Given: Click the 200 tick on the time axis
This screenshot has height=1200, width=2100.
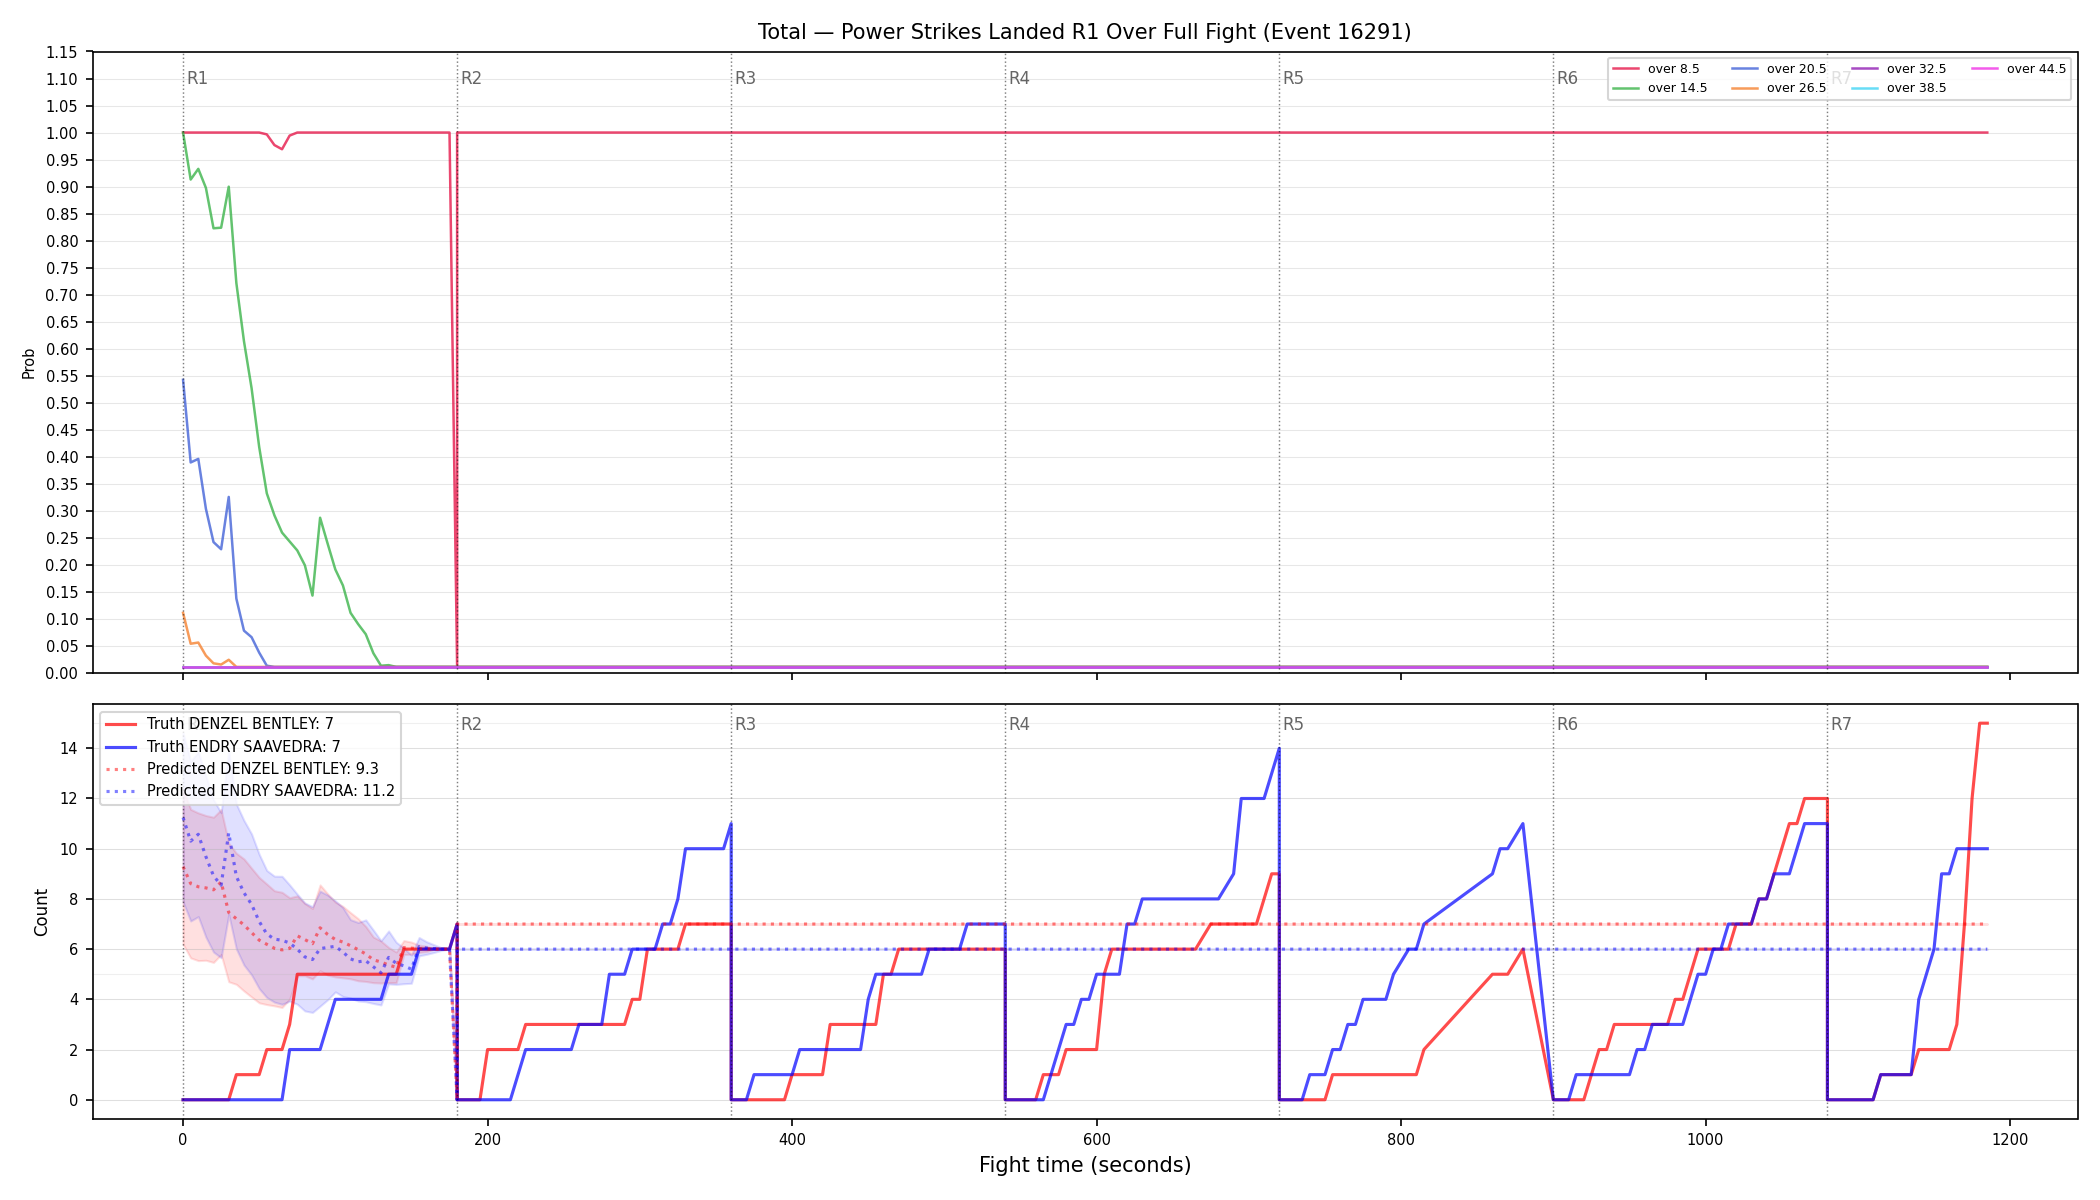Looking at the screenshot, I should coord(487,1139).
